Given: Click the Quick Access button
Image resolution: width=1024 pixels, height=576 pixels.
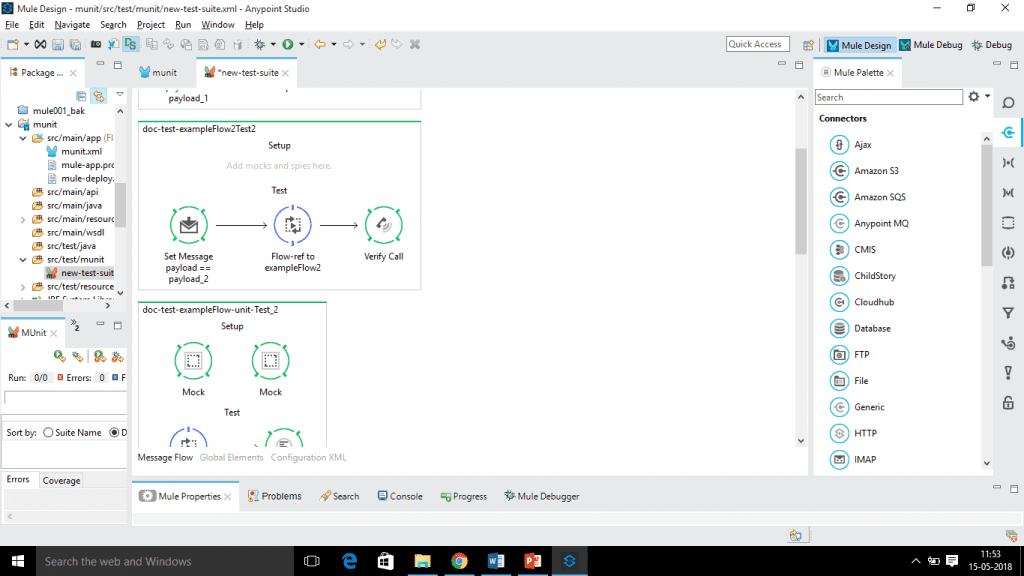Looking at the screenshot, I should (757, 44).
